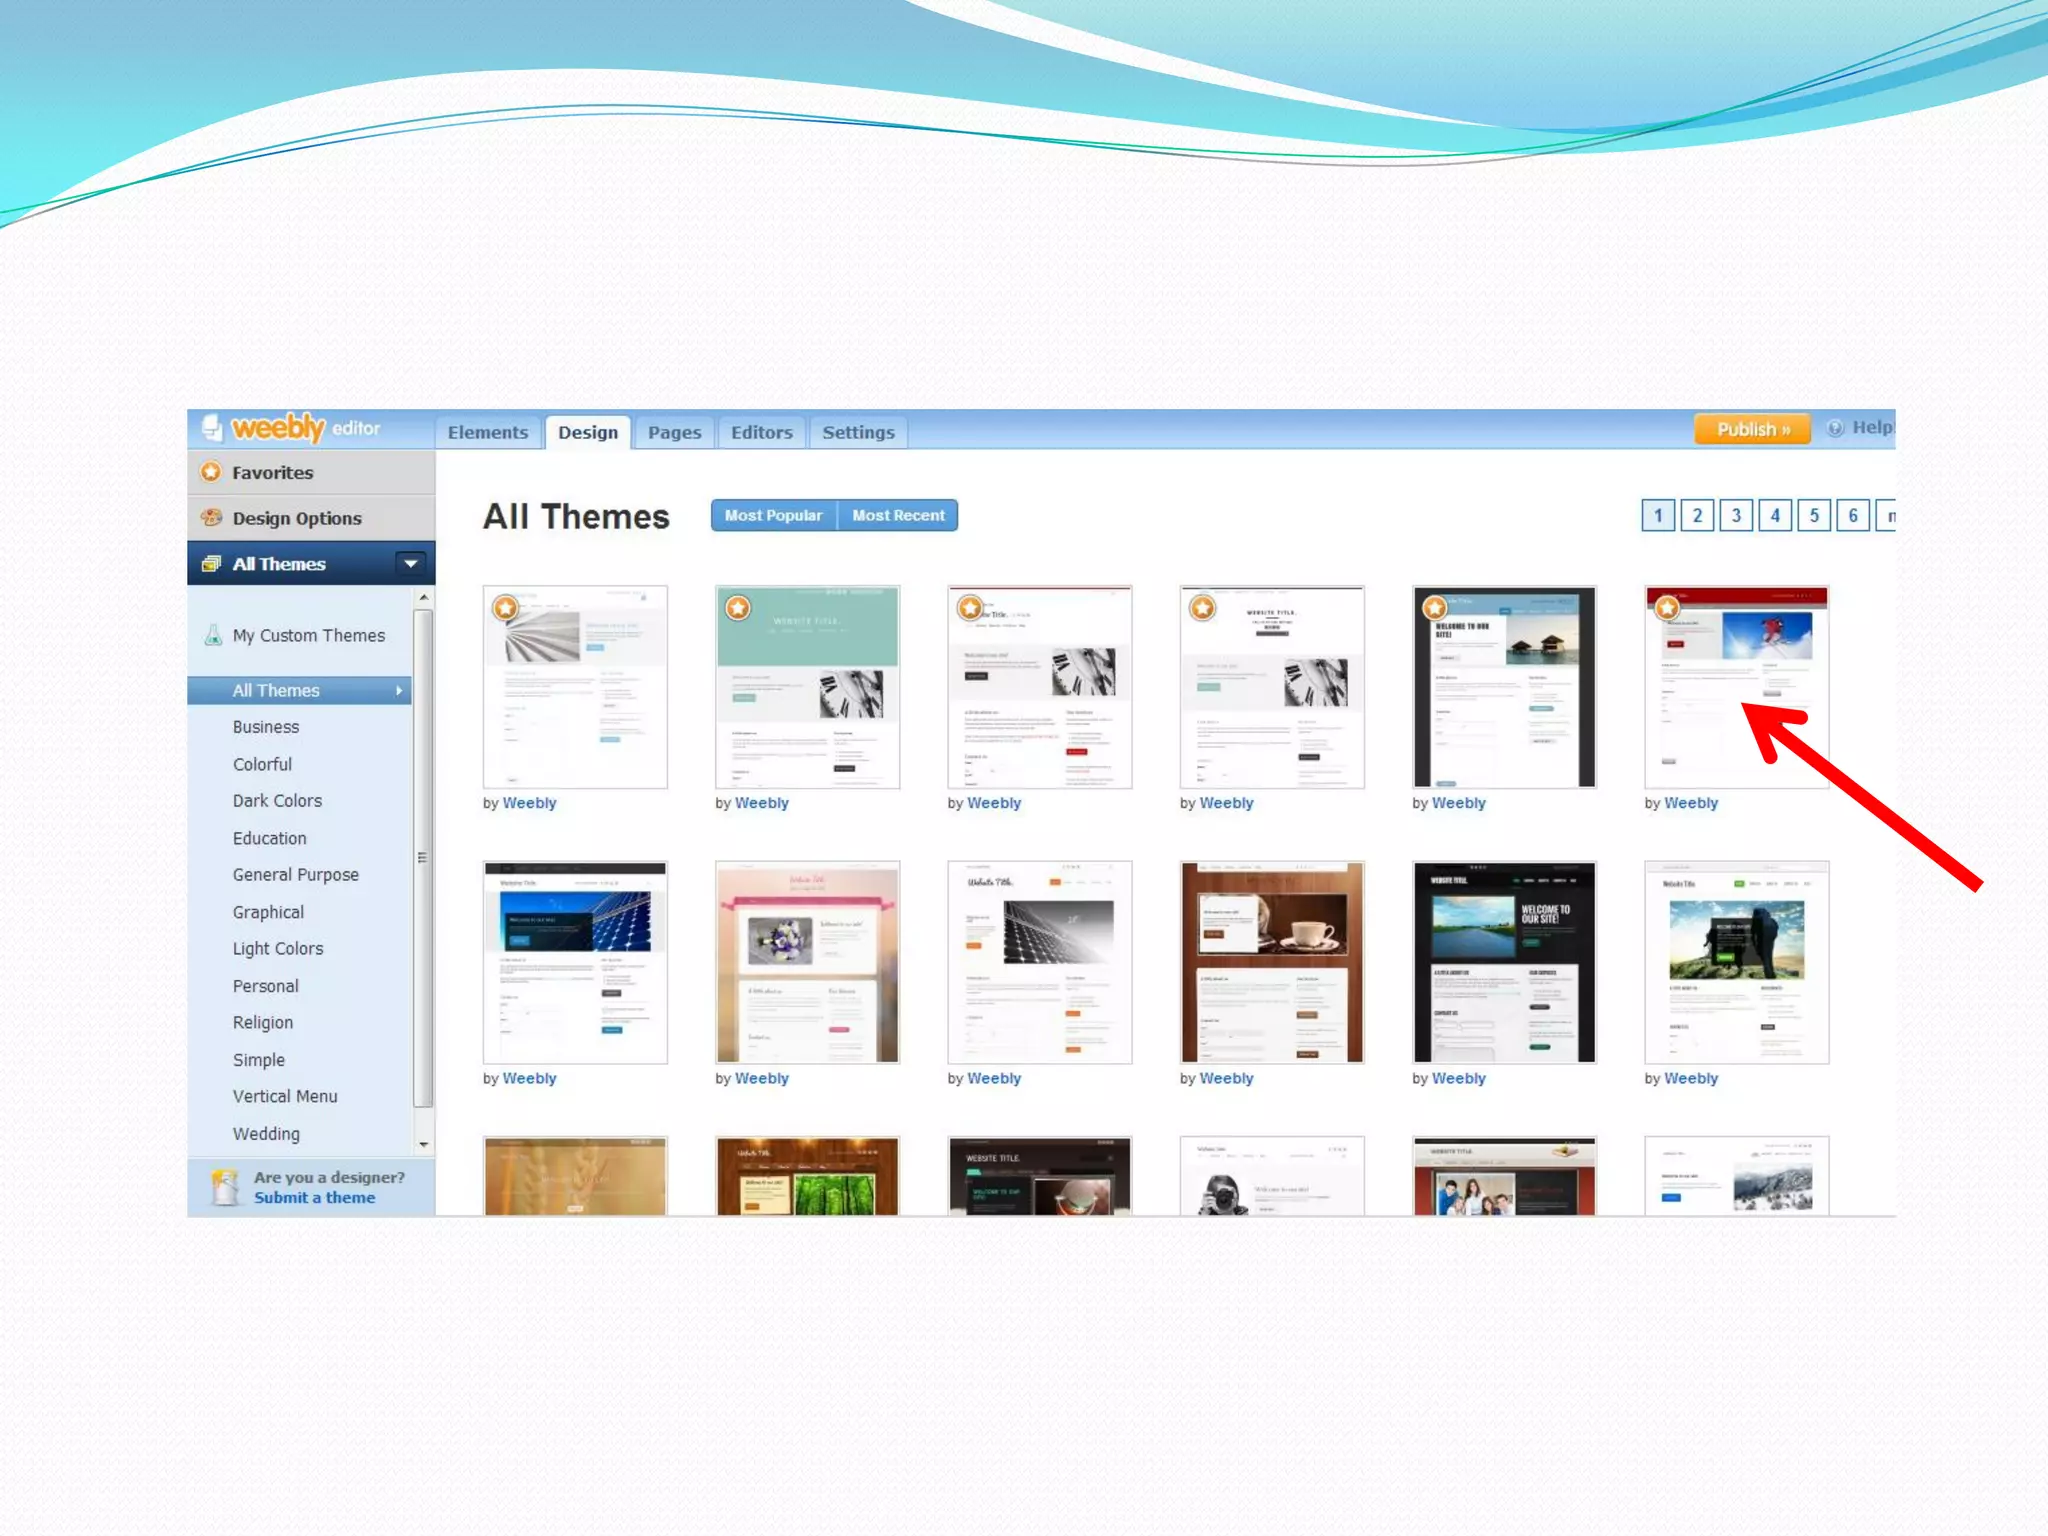Switch to the Elements tab
The height and width of the screenshot is (1536, 2048).
pyautogui.click(x=488, y=433)
